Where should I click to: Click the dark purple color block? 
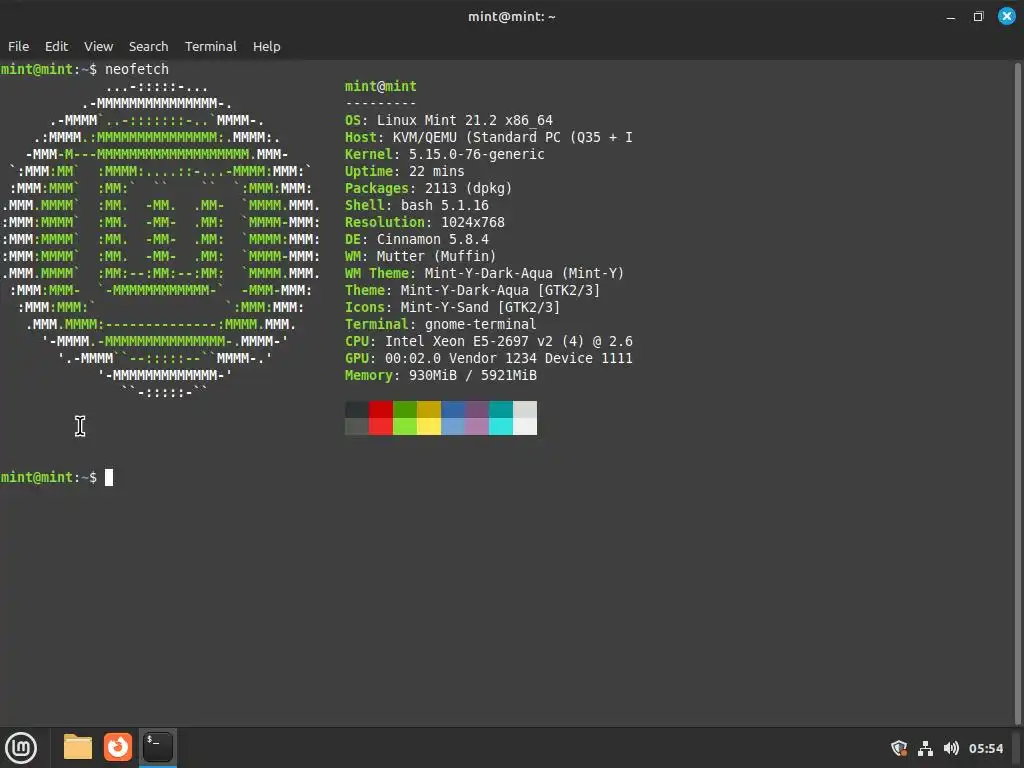coord(477,409)
